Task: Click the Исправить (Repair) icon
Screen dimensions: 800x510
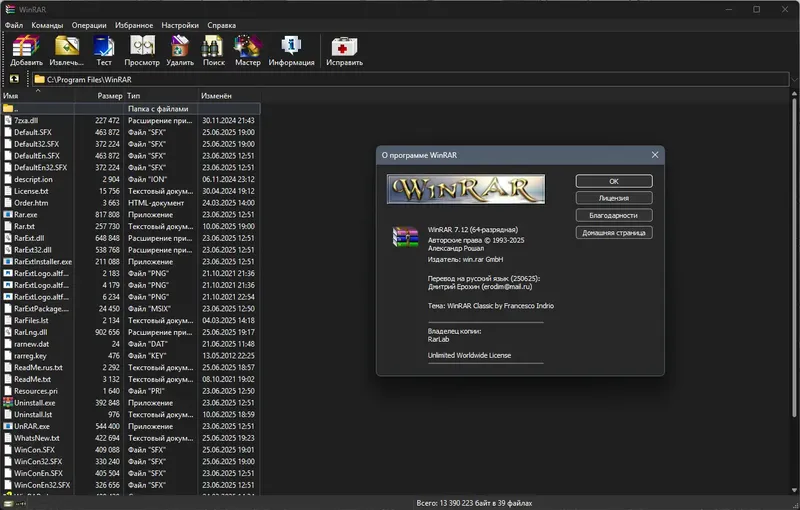Action: coord(344,50)
